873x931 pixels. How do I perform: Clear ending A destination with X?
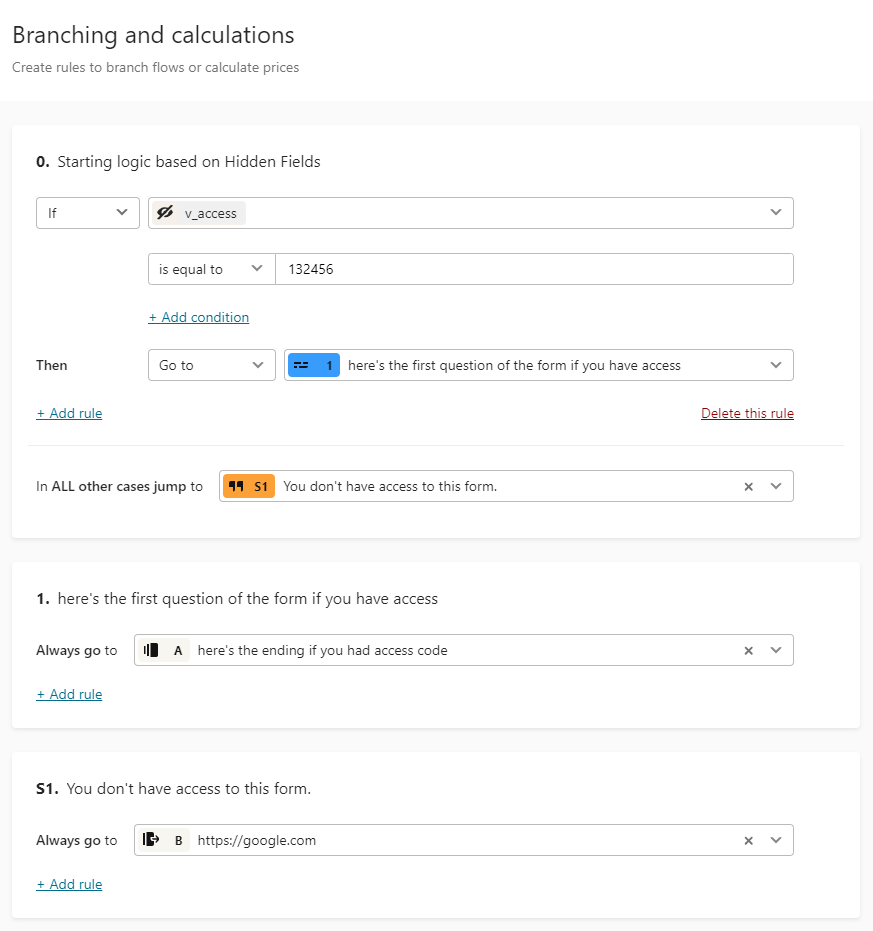click(748, 651)
